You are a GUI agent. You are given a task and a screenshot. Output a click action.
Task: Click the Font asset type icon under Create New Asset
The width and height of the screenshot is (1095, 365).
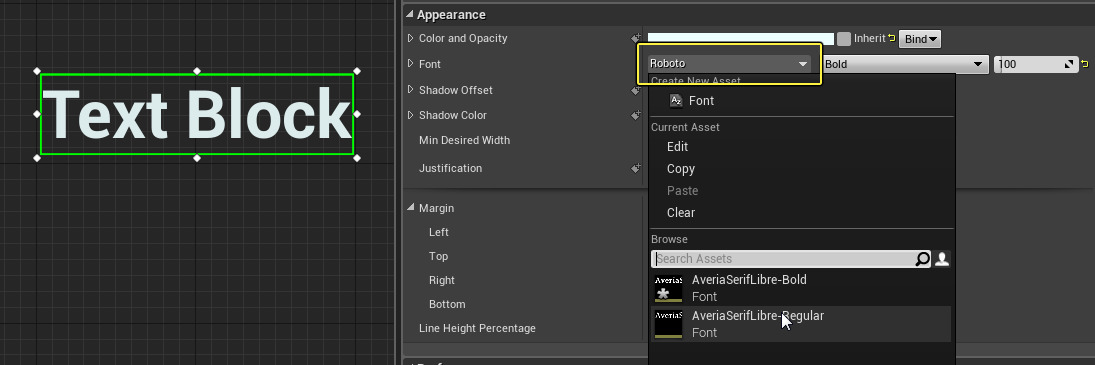pos(676,100)
